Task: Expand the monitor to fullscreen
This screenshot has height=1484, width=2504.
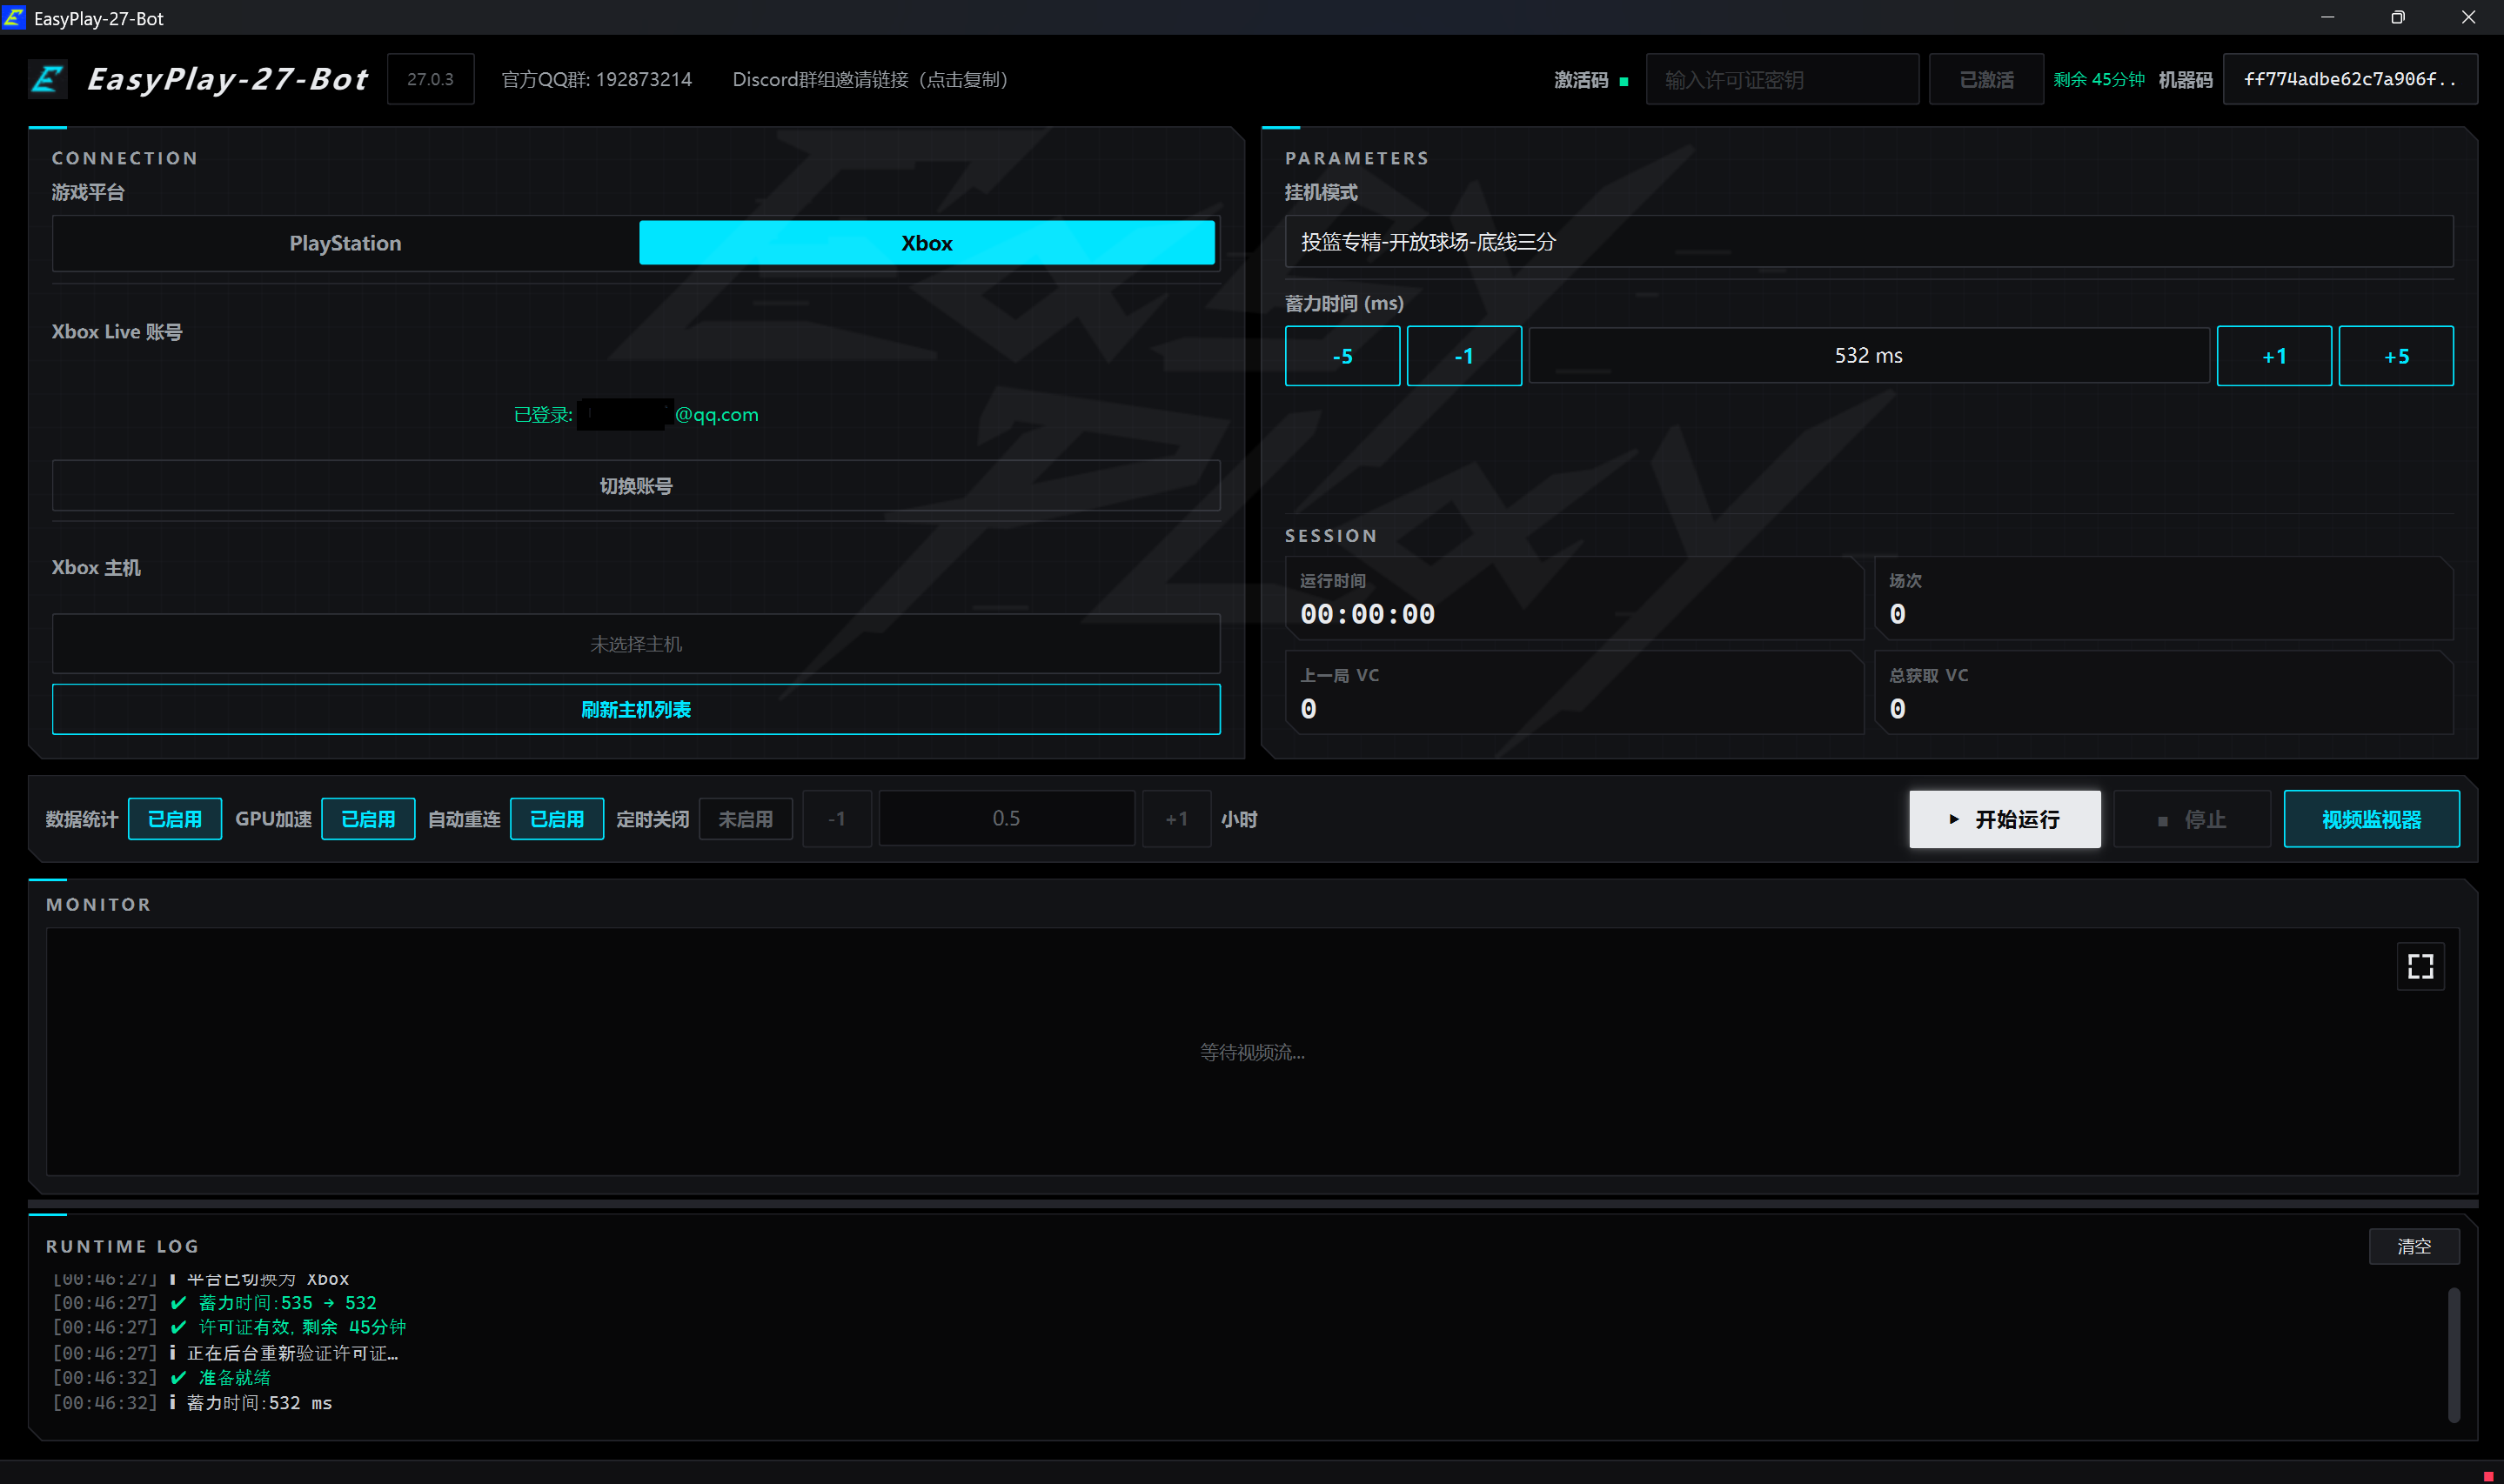Action: [x=2420, y=966]
